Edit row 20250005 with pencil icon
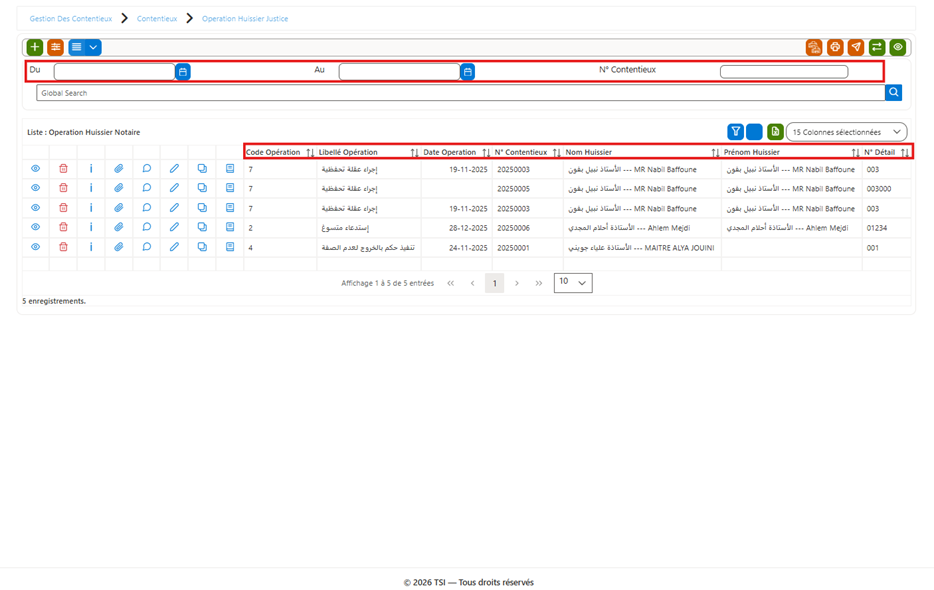The width and height of the screenshot is (934, 590). tap(174, 188)
